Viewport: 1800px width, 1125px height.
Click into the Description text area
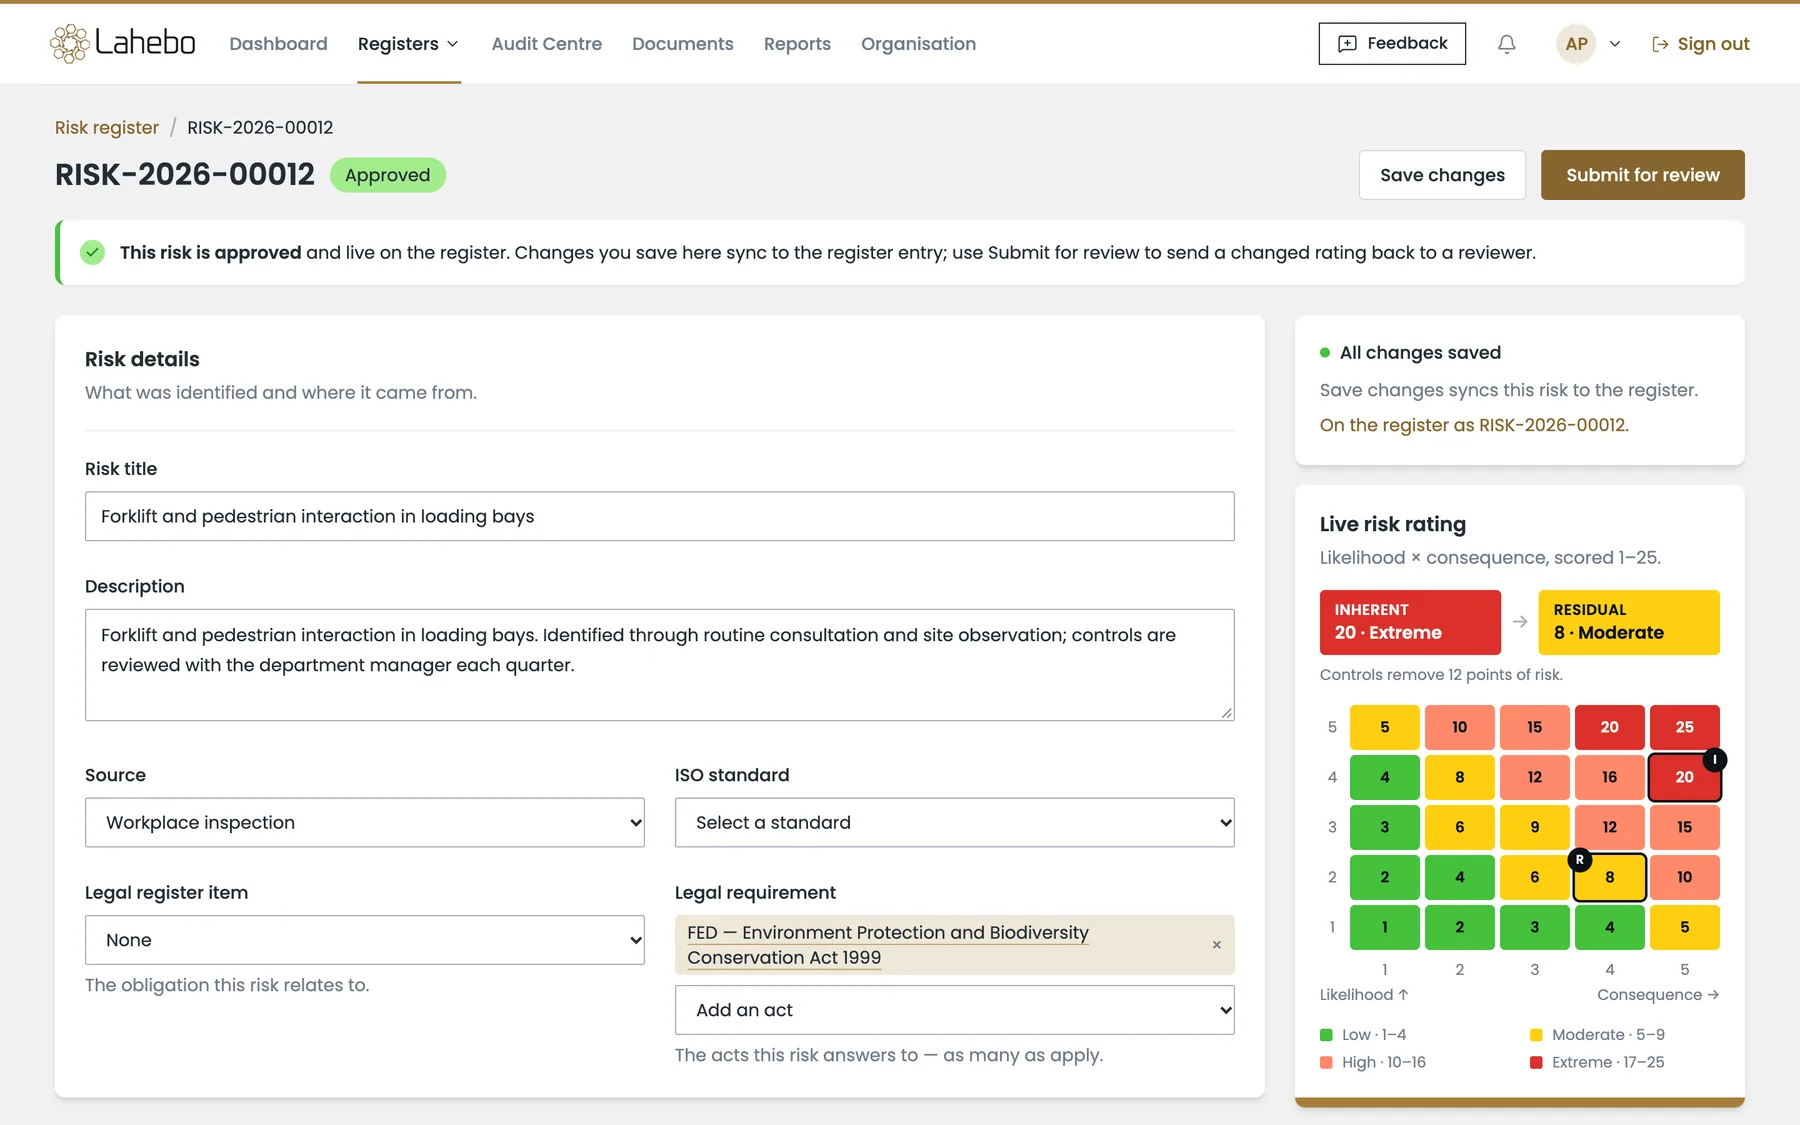pyautogui.click(x=660, y=665)
